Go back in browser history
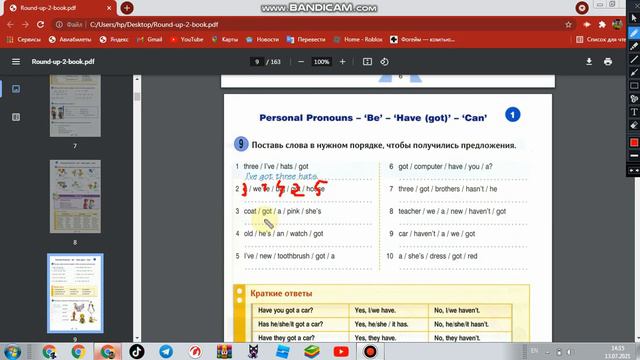This screenshot has width=640, height=360. pos(10,24)
